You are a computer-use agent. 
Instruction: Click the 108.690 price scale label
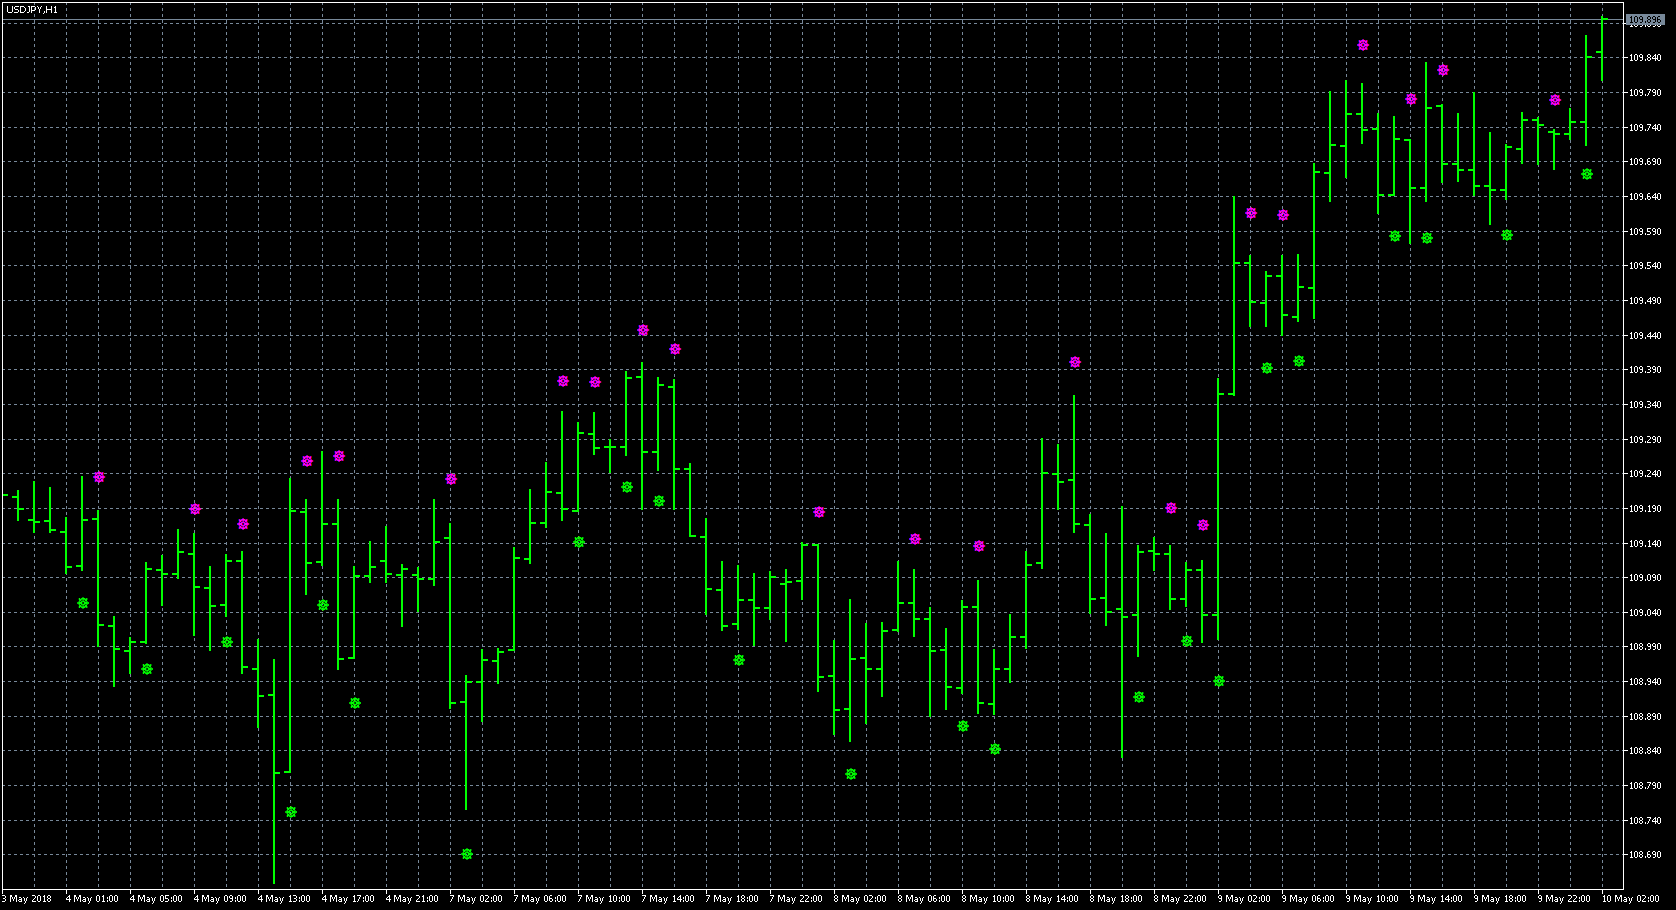click(x=1645, y=855)
